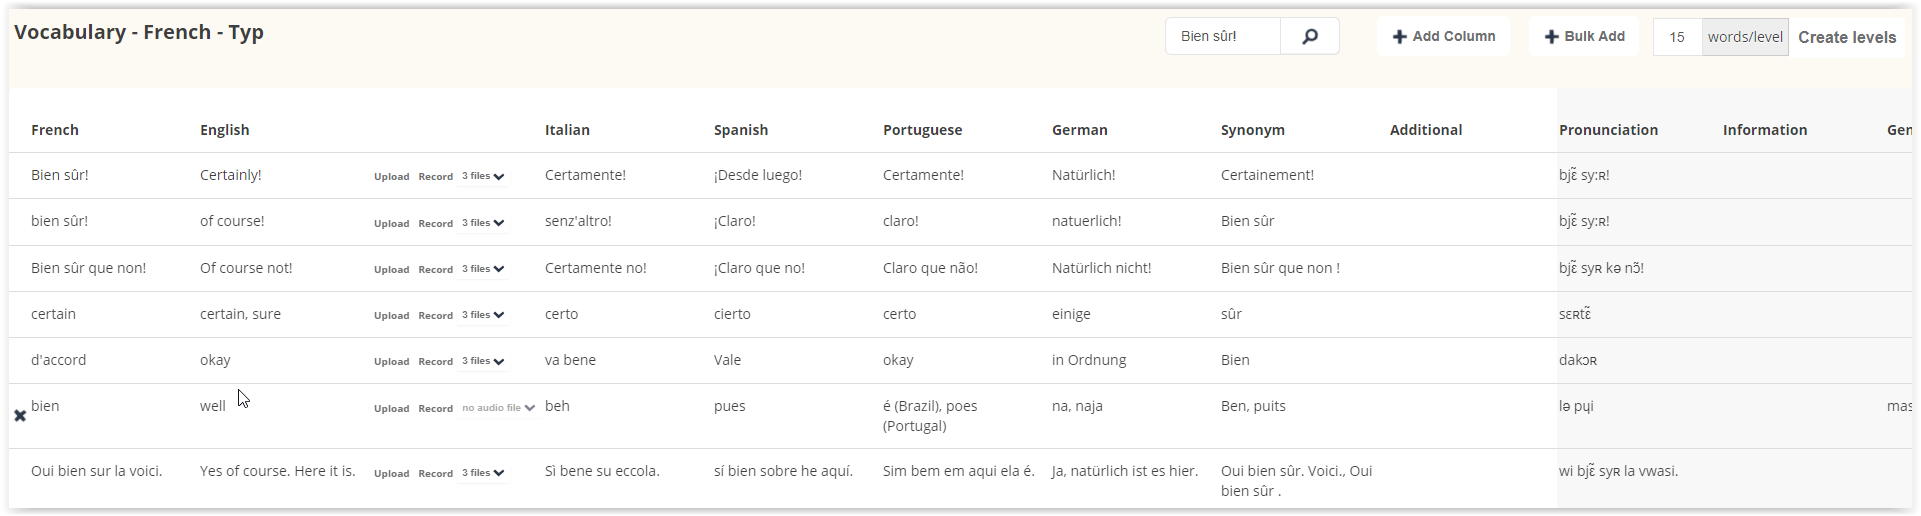The width and height of the screenshot is (1921, 516).
Task: Click the magnifier search icon
Action: click(1310, 36)
